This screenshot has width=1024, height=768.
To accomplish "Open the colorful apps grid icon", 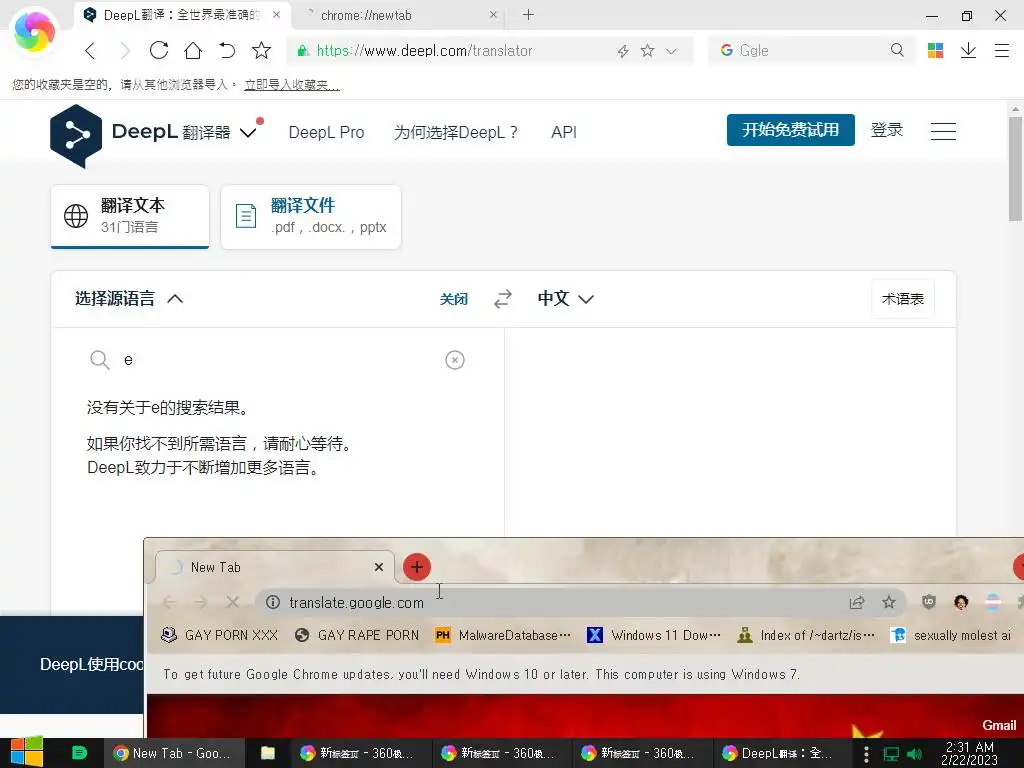I will (935, 50).
